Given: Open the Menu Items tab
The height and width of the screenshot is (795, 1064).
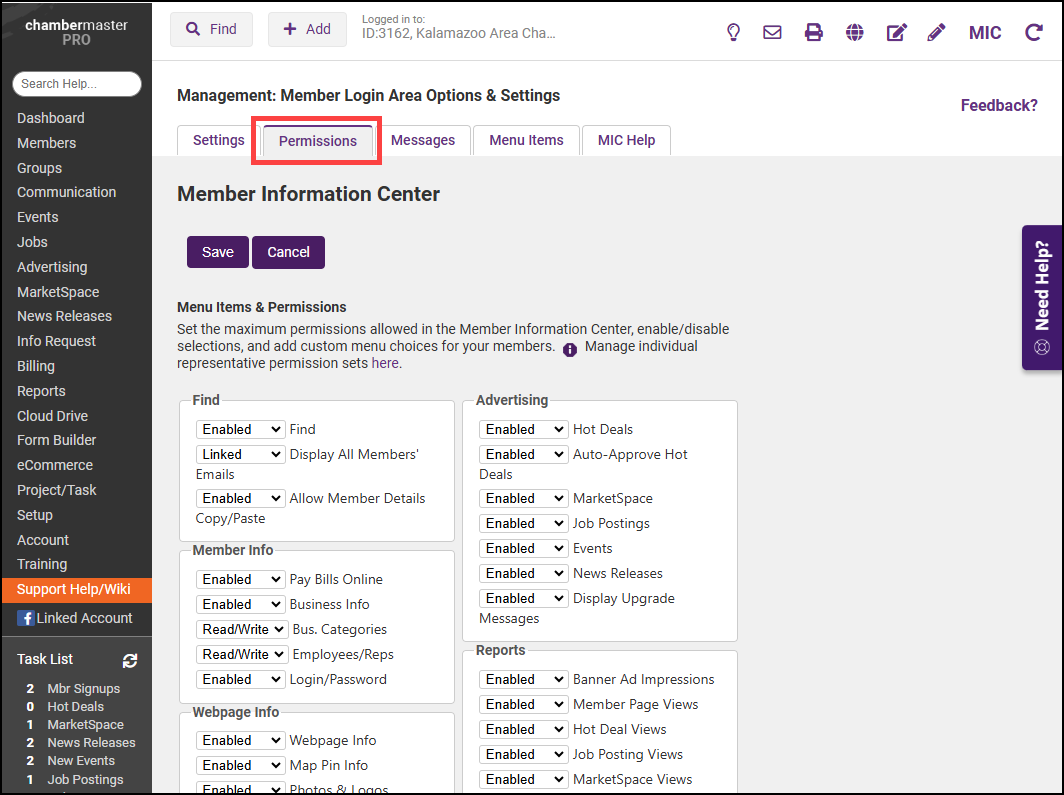Looking at the screenshot, I should (526, 140).
